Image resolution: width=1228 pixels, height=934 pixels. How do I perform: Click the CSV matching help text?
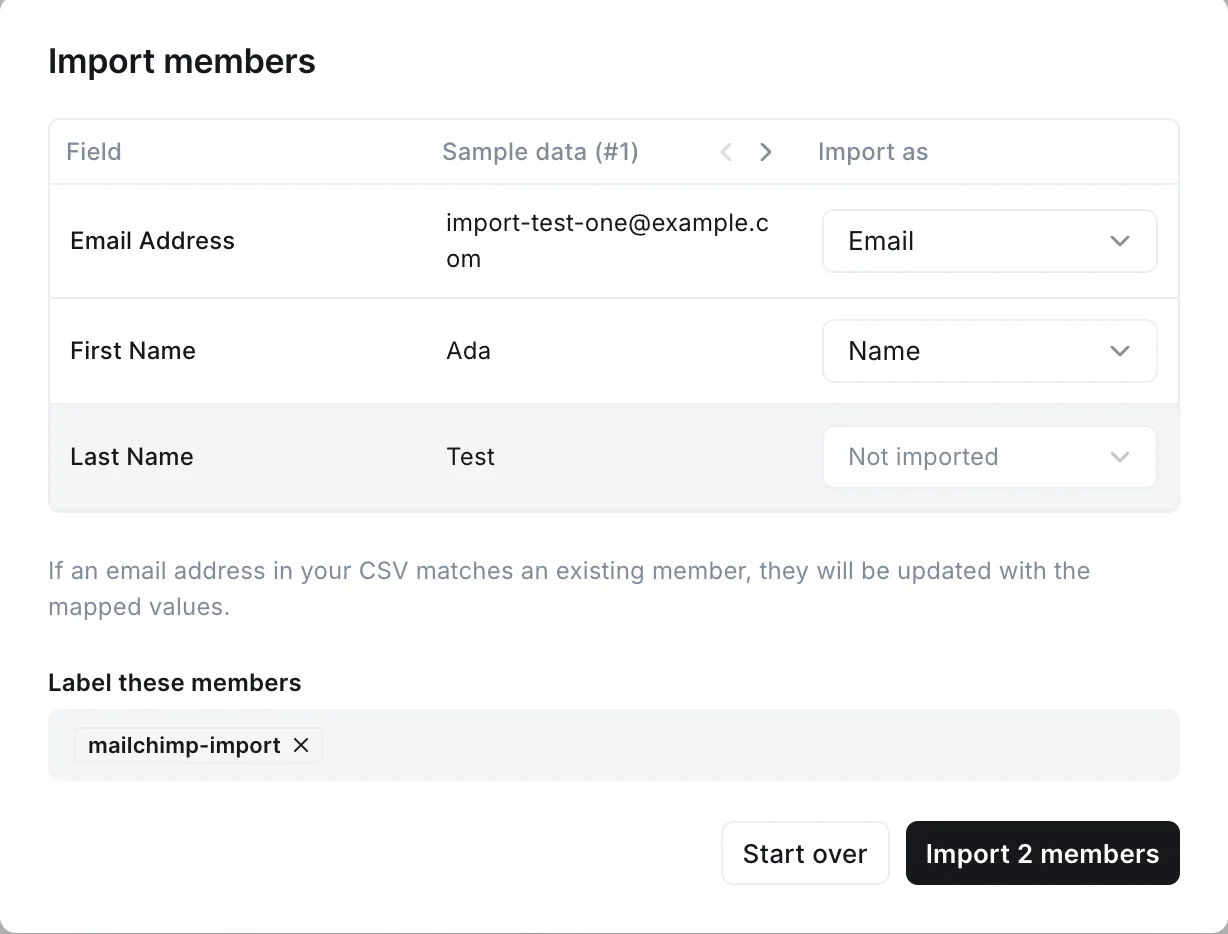[569, 589]
